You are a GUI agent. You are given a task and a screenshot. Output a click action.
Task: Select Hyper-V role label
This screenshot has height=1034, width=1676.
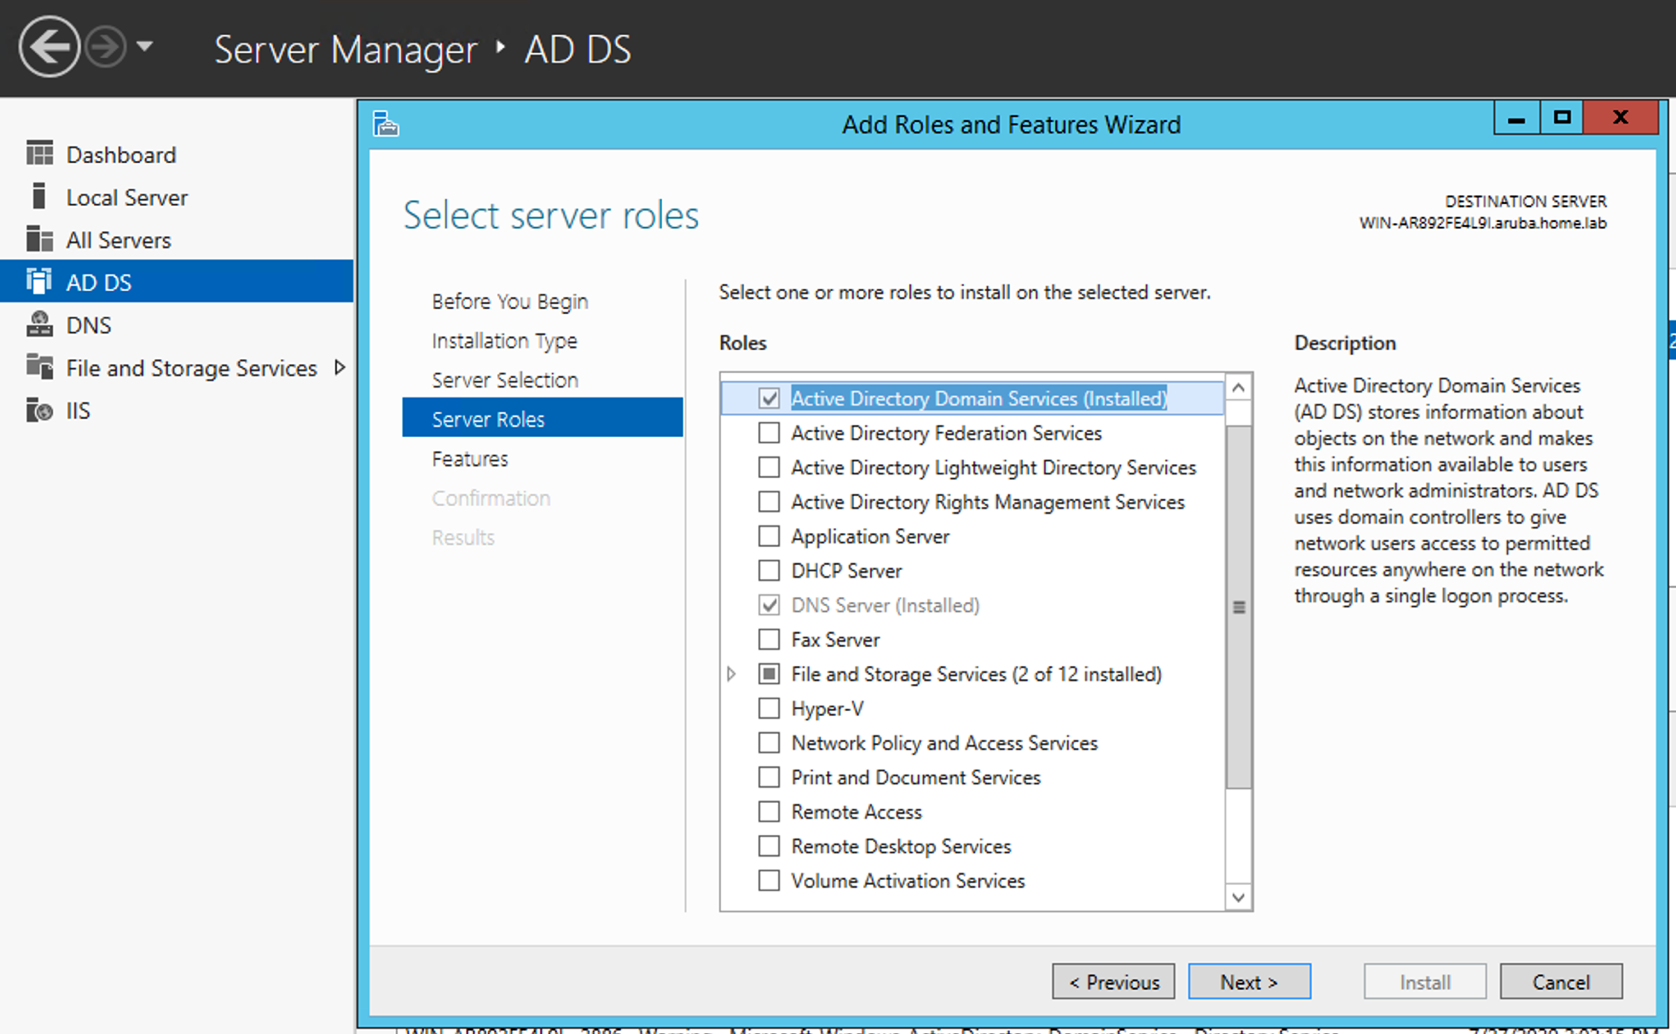tap(827, 709)
